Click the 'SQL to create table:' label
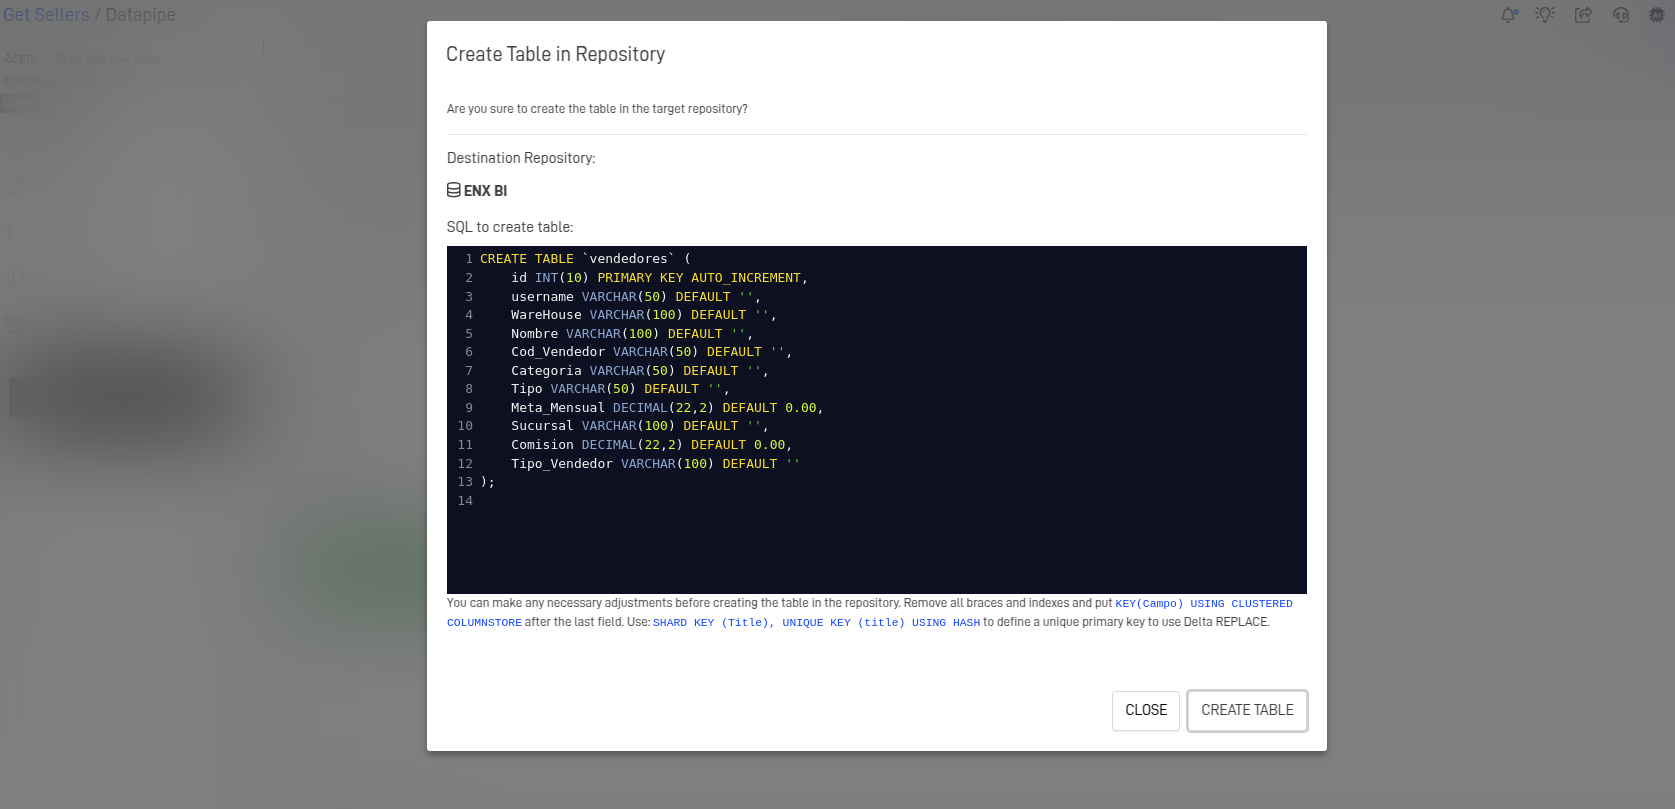The width and height of the screenshot is (1675, 809). 510,227
